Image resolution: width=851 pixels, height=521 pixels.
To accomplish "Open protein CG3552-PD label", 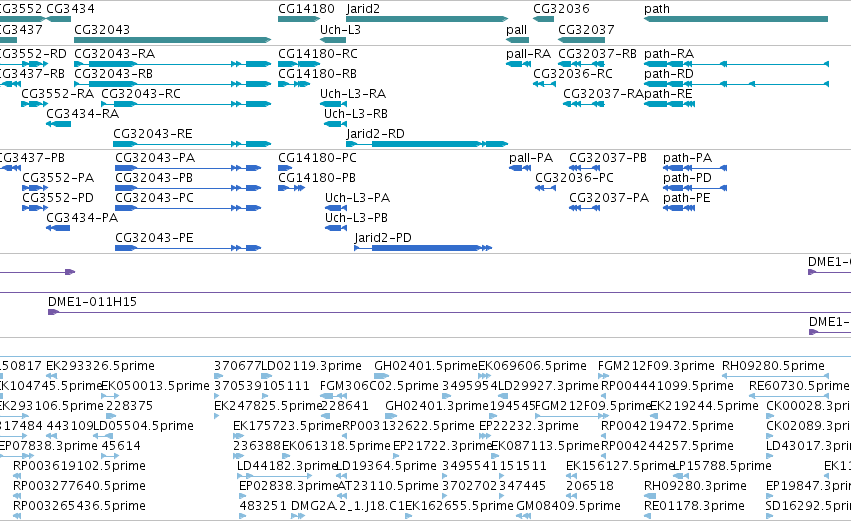I will (x=58, y=198).
